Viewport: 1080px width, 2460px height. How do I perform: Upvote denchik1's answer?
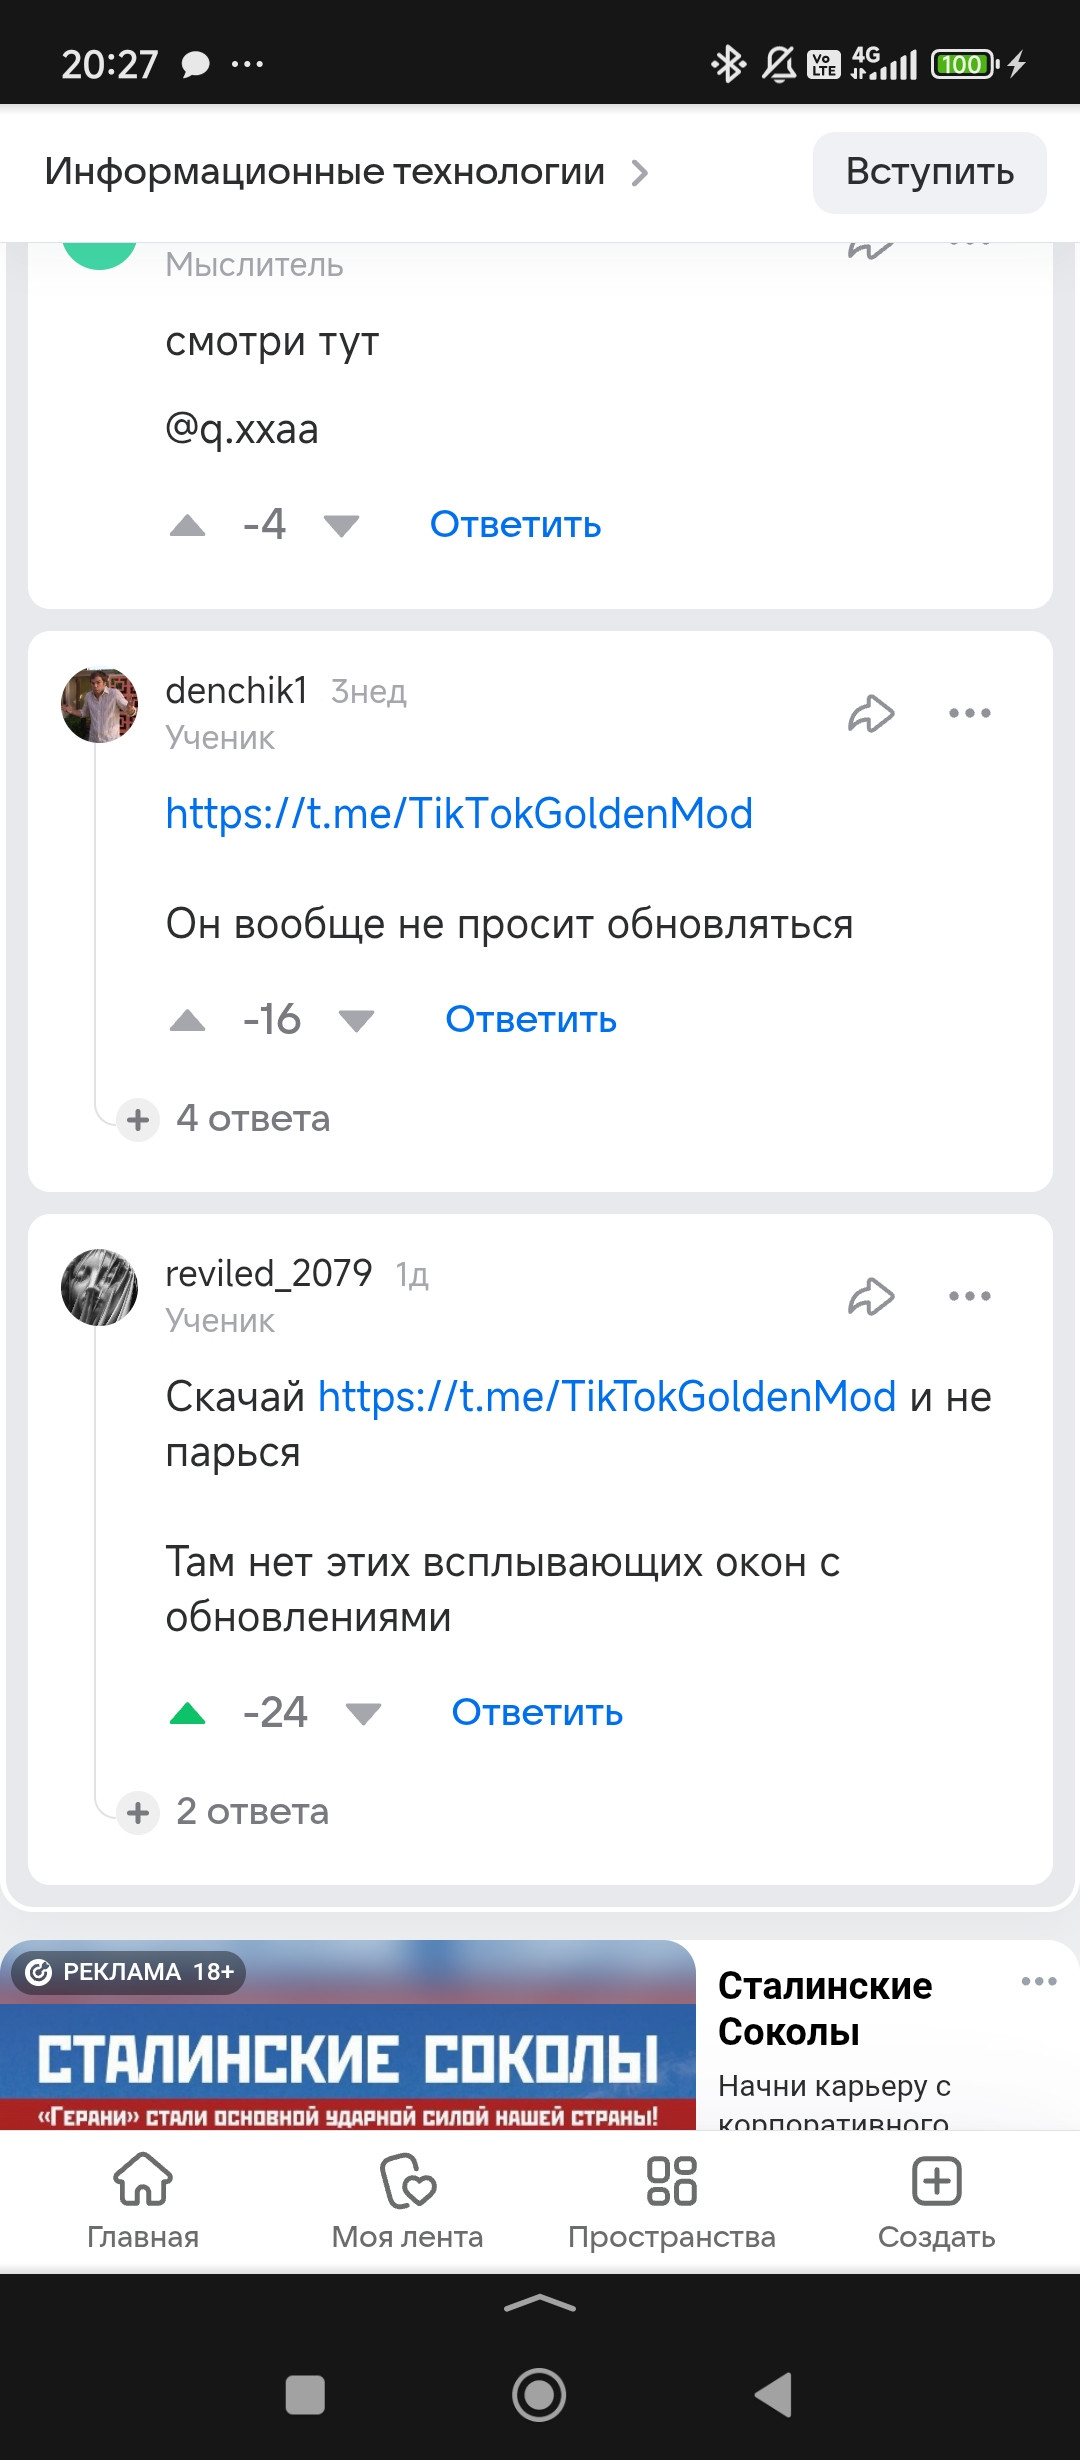coord(188,1020)
